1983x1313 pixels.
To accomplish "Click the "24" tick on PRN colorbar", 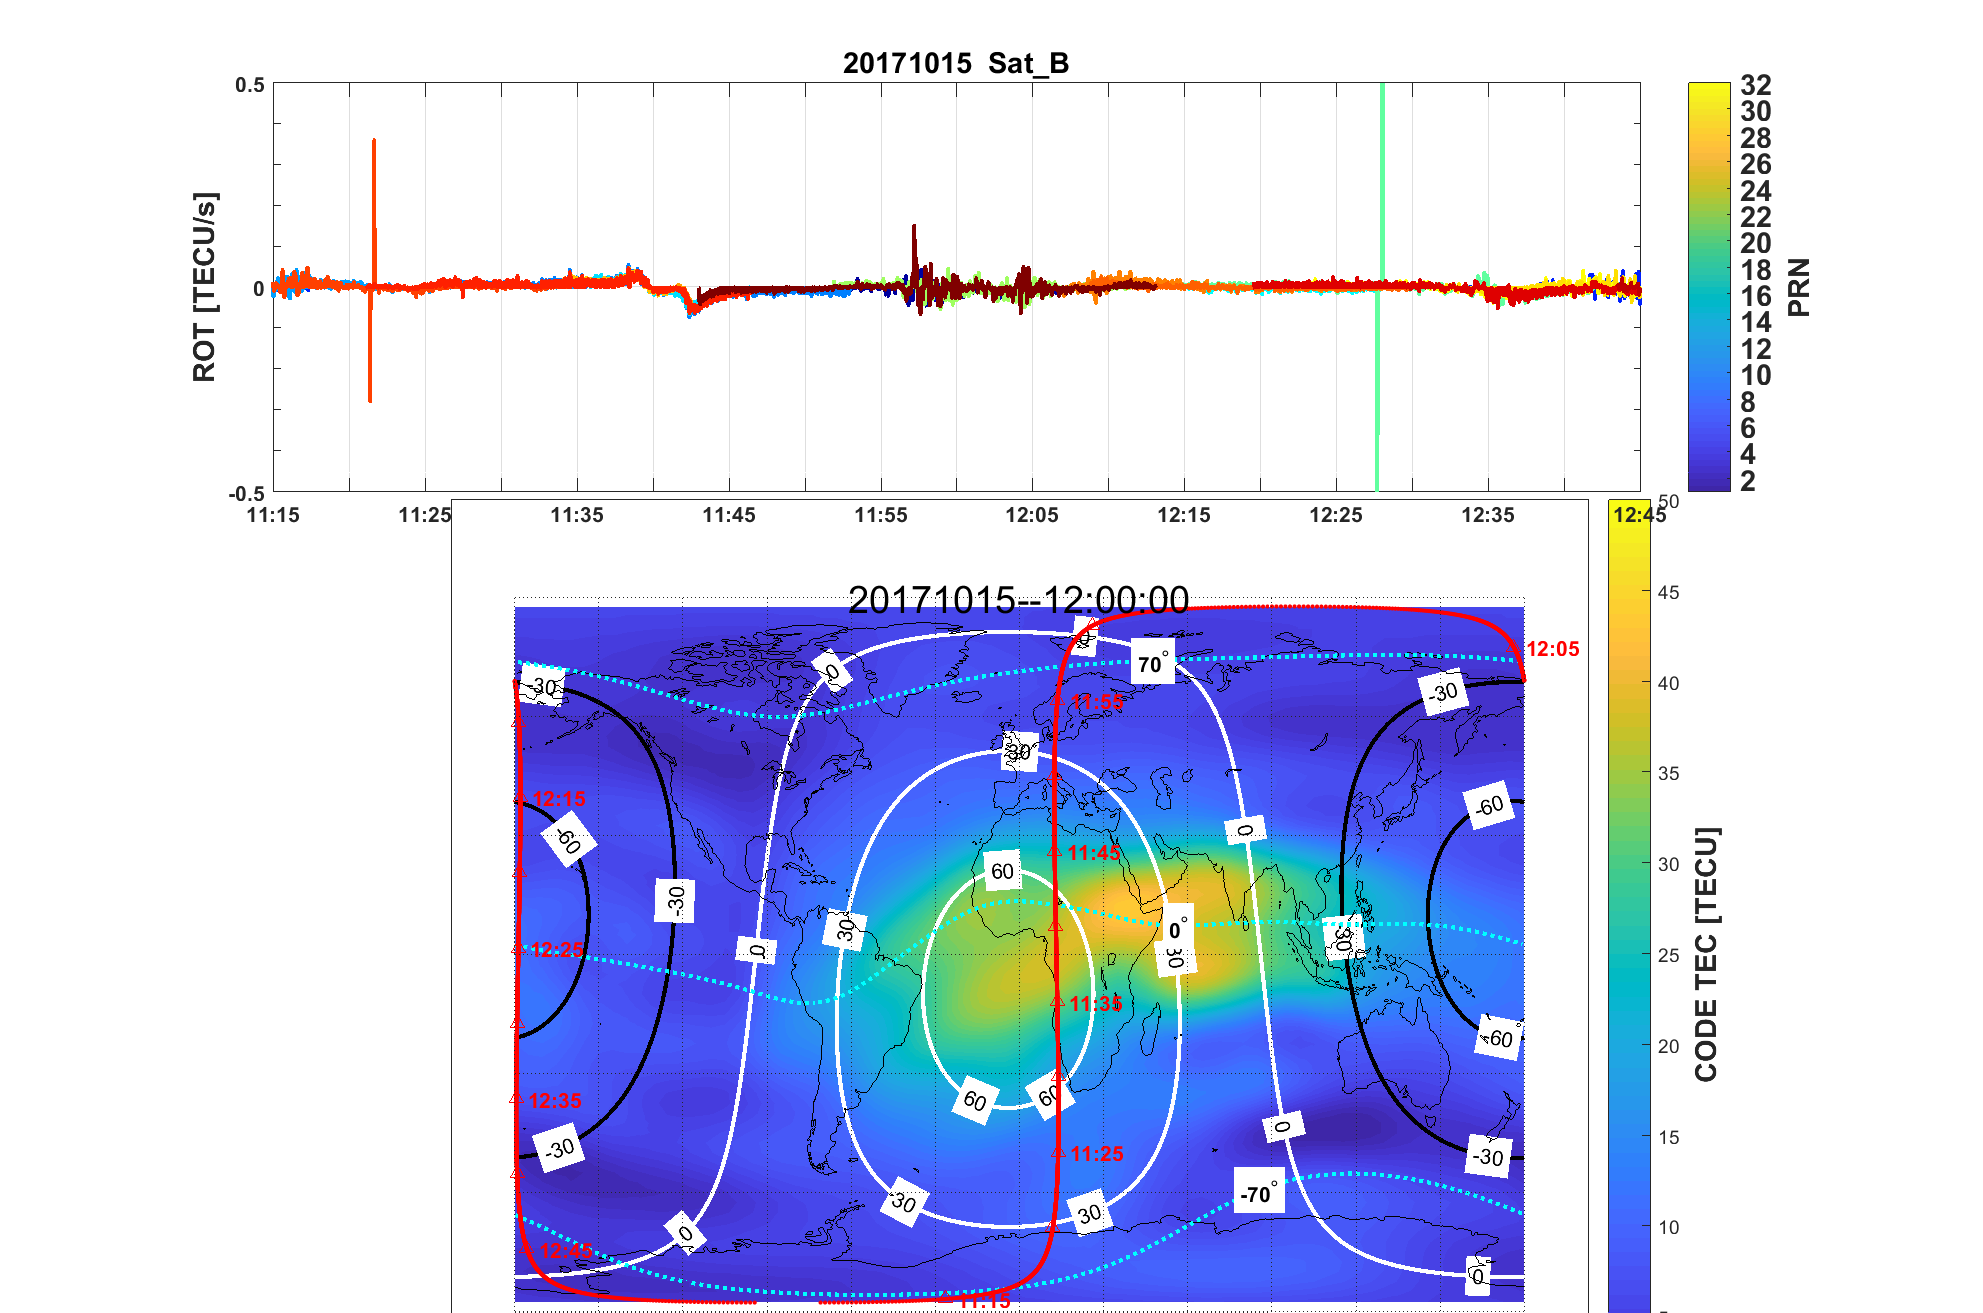I will (x=1756, y=191).
